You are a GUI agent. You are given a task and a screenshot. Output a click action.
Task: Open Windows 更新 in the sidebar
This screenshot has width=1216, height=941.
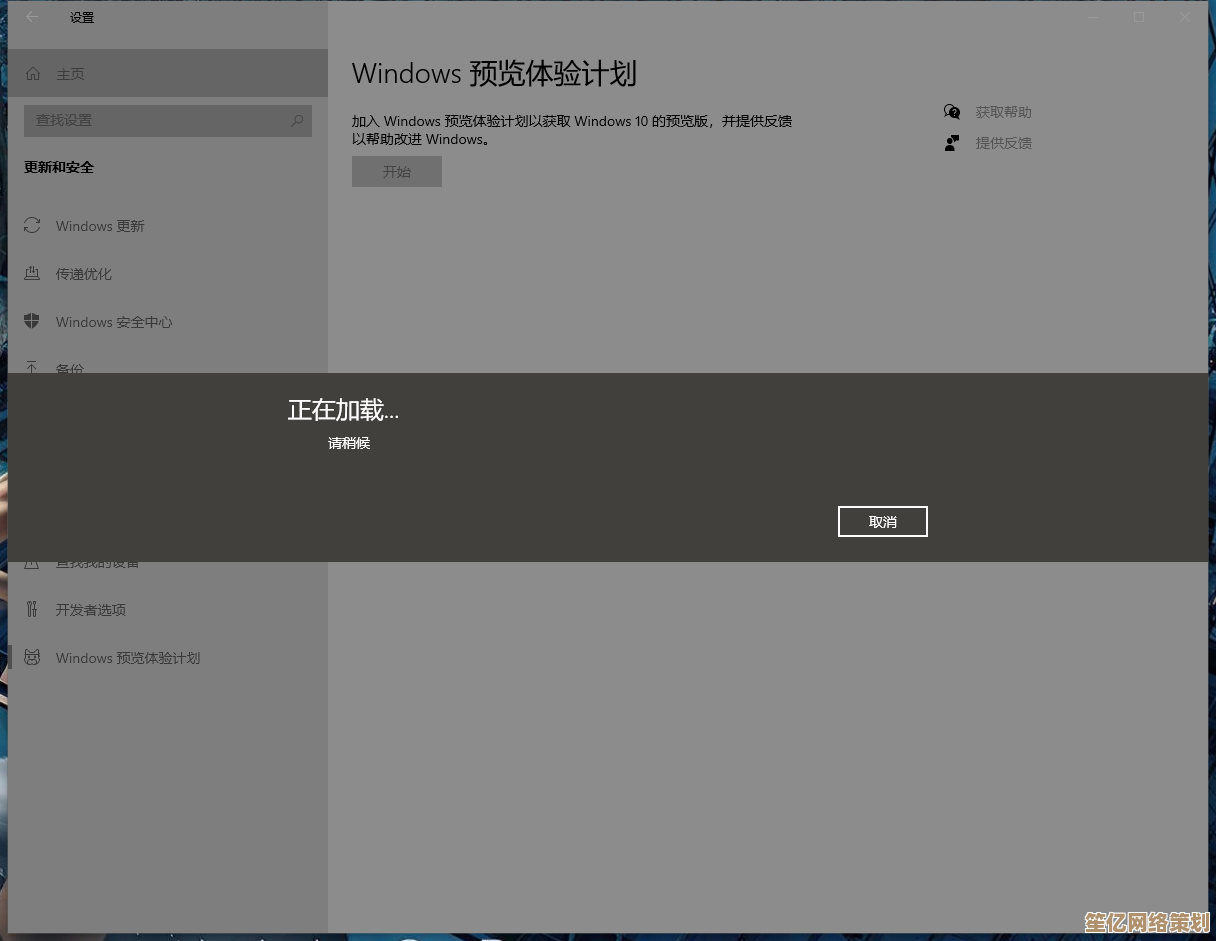click(x=99, y=226)
